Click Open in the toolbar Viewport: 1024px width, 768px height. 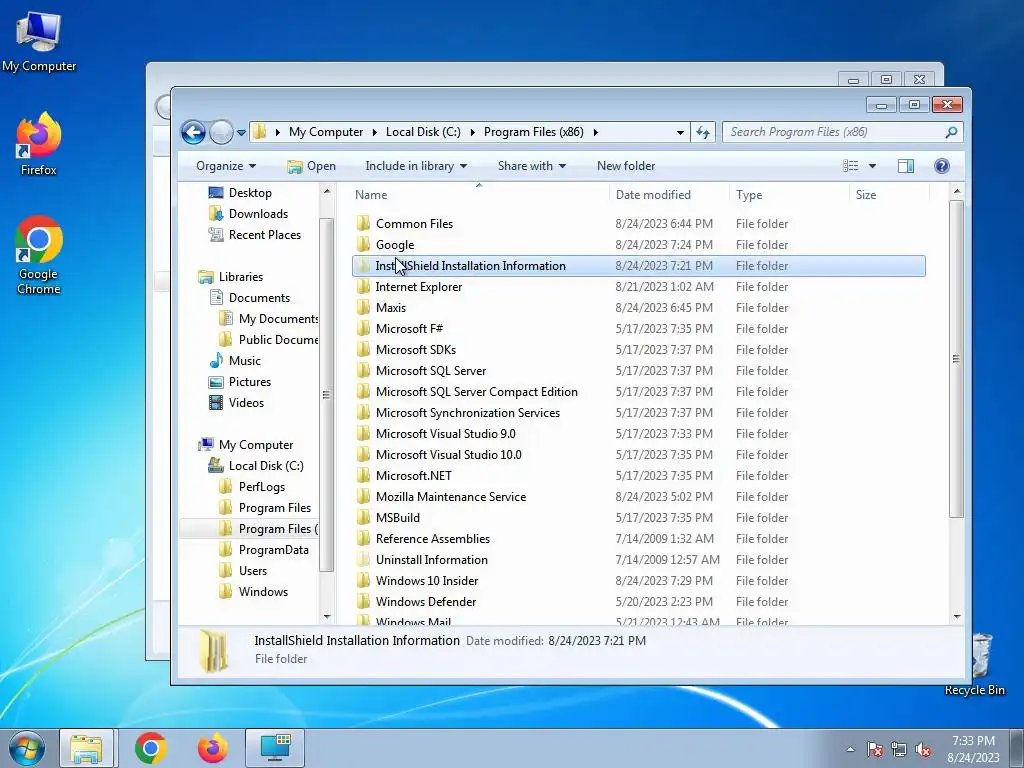[x=312, y=166]
